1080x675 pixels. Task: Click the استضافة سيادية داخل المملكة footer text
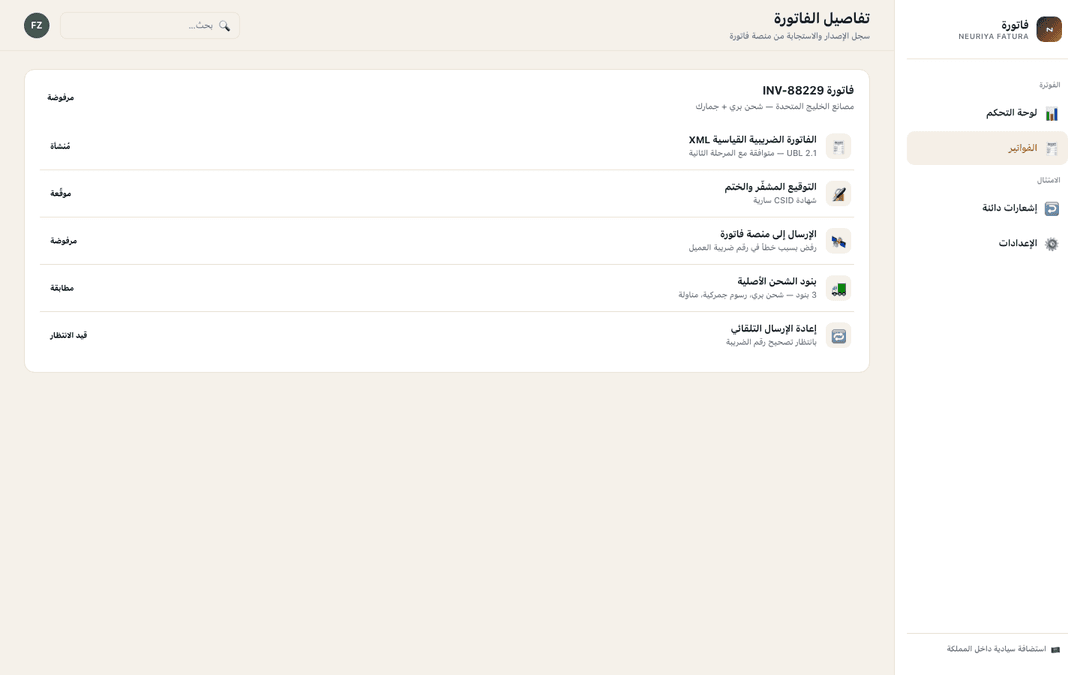pyautogui.click(x=996, y=650)
